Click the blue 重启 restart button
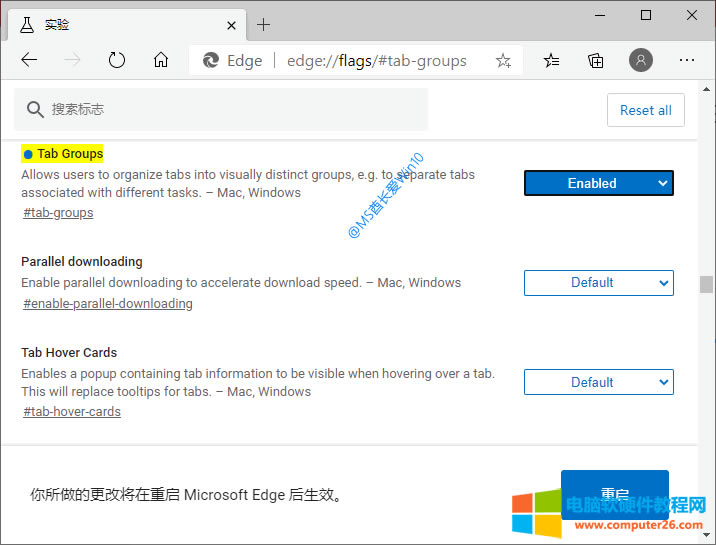The height and width of the screenshot is (545, 716). [x=615, y=495]
